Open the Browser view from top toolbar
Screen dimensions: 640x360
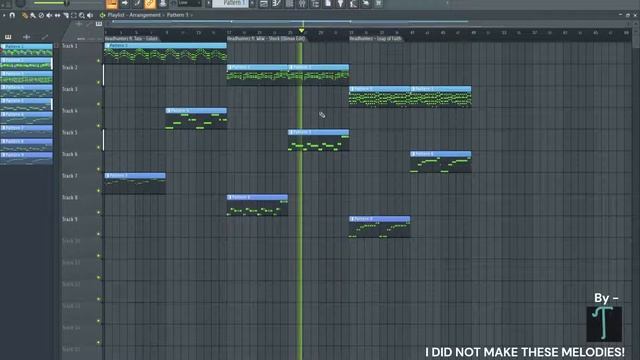pos(315,4)
